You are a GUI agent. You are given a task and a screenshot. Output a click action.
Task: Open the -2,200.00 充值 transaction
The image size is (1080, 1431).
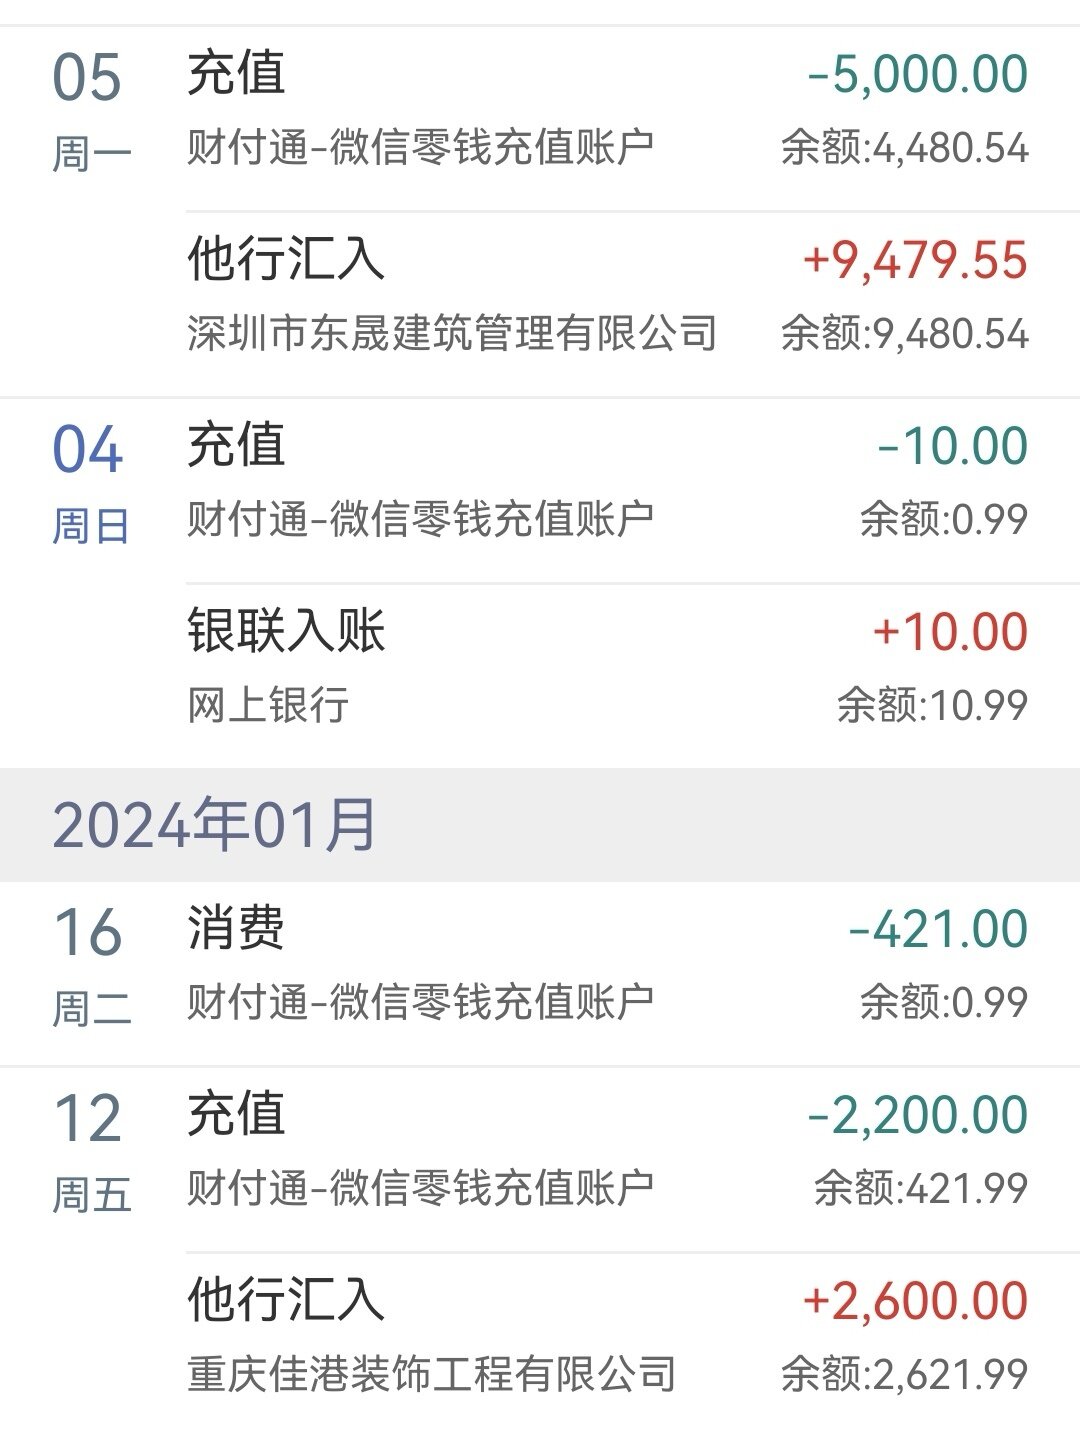607,1160
